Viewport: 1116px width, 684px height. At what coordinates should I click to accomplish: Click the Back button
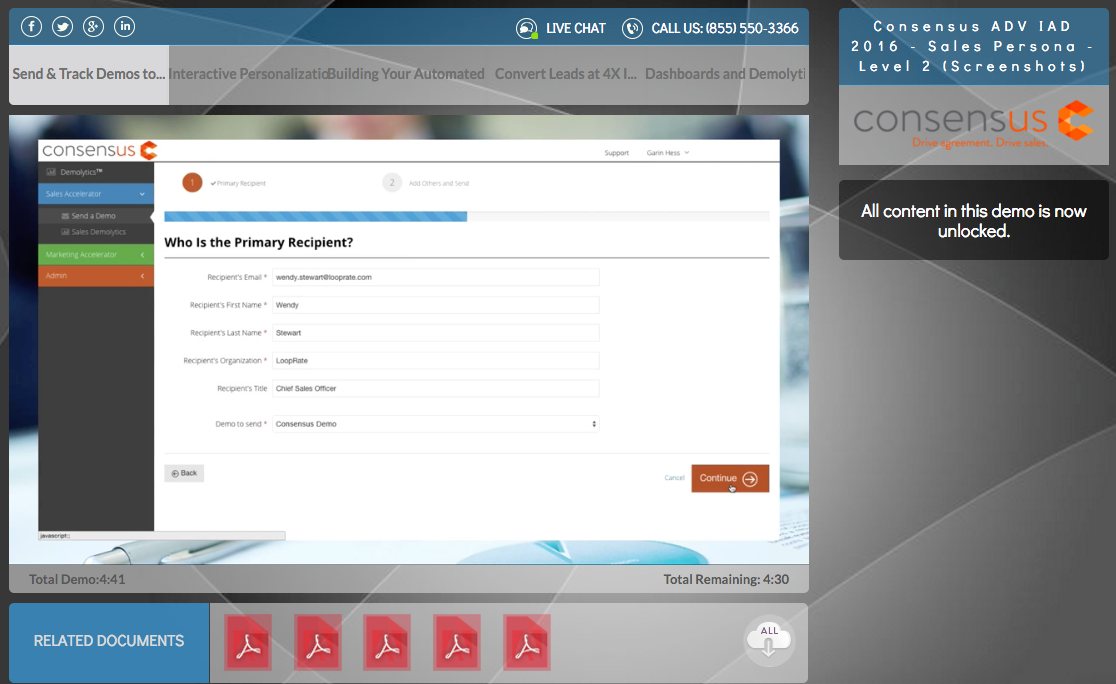184,473
